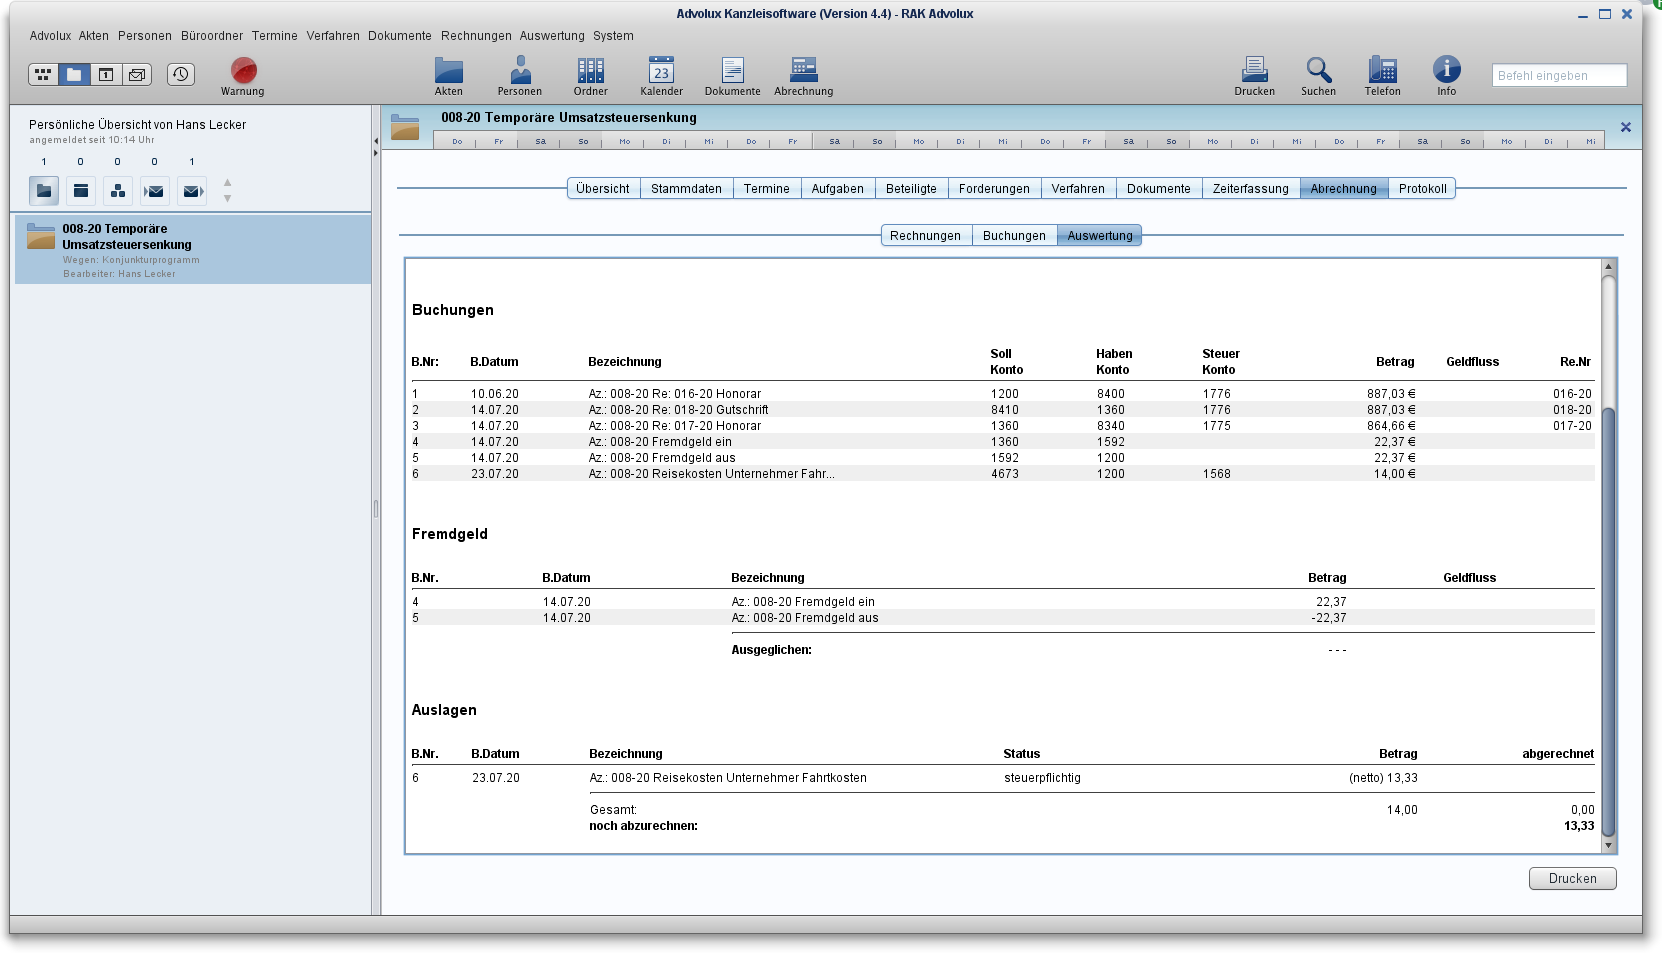Open the System menu

point(613,36)
